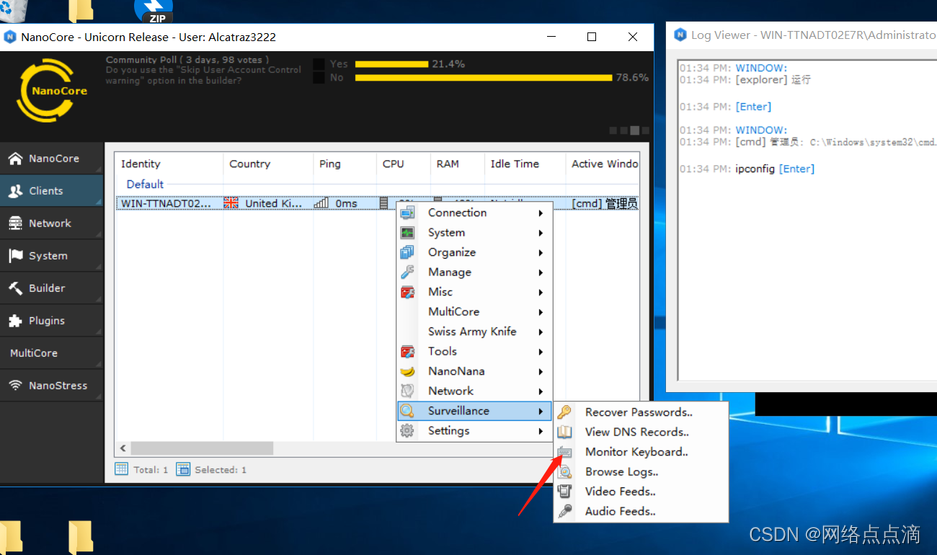
Task: Click the Default group label
Action: coord(145,184)
